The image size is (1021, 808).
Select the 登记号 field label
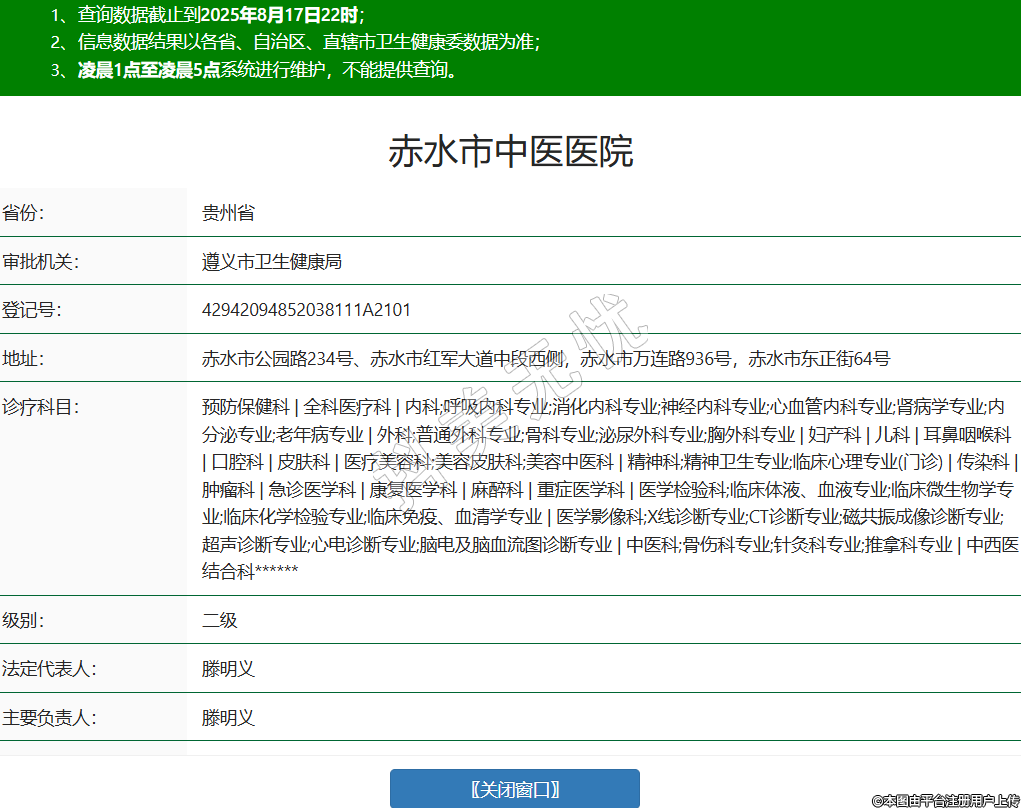point(32,310)
